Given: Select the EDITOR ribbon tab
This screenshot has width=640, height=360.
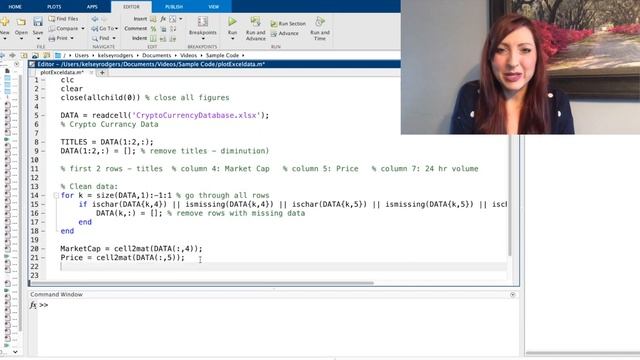Looking at the screenshot, I should click(x=131, y=7).
